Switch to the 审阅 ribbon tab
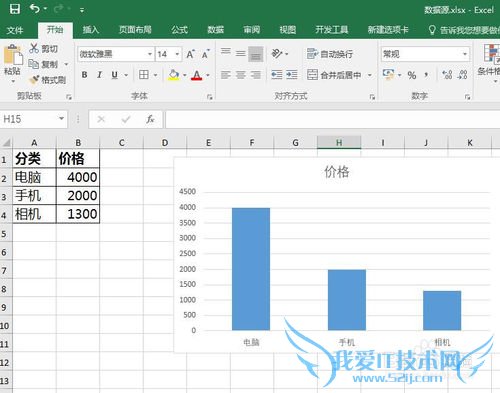The width and height of the screenshot is (500, 393). point(251,30)
